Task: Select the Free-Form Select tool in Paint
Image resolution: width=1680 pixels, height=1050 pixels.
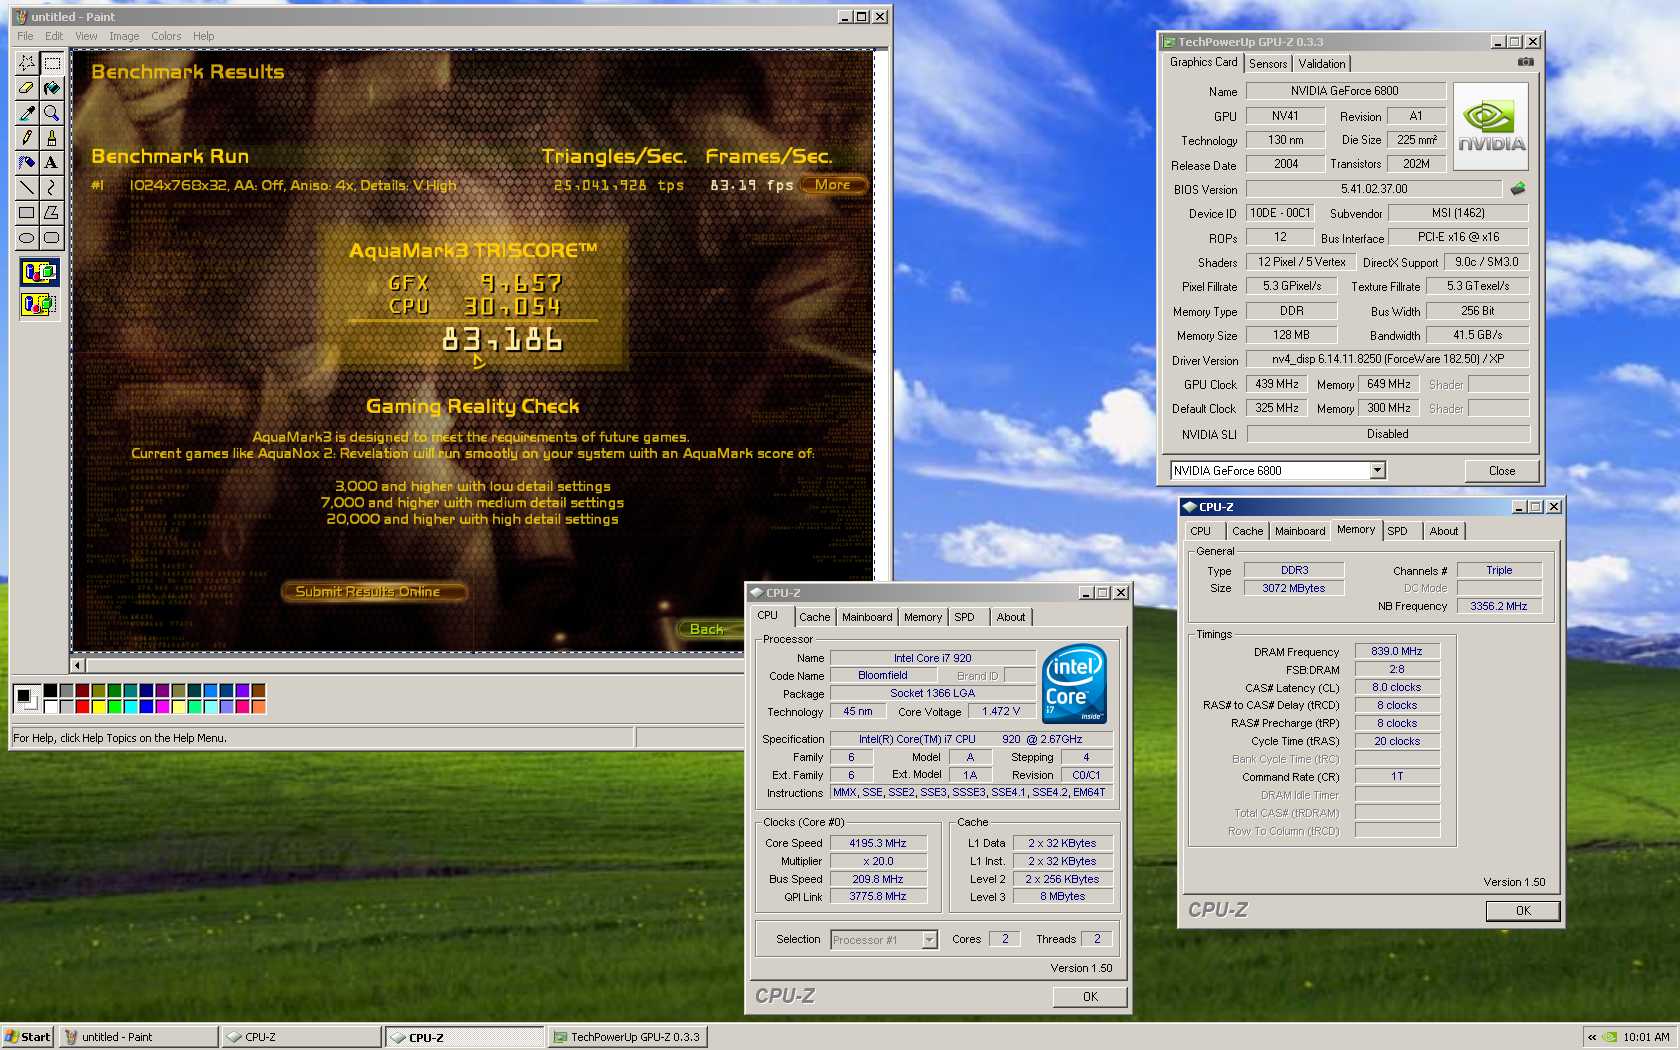Action: 27,63
